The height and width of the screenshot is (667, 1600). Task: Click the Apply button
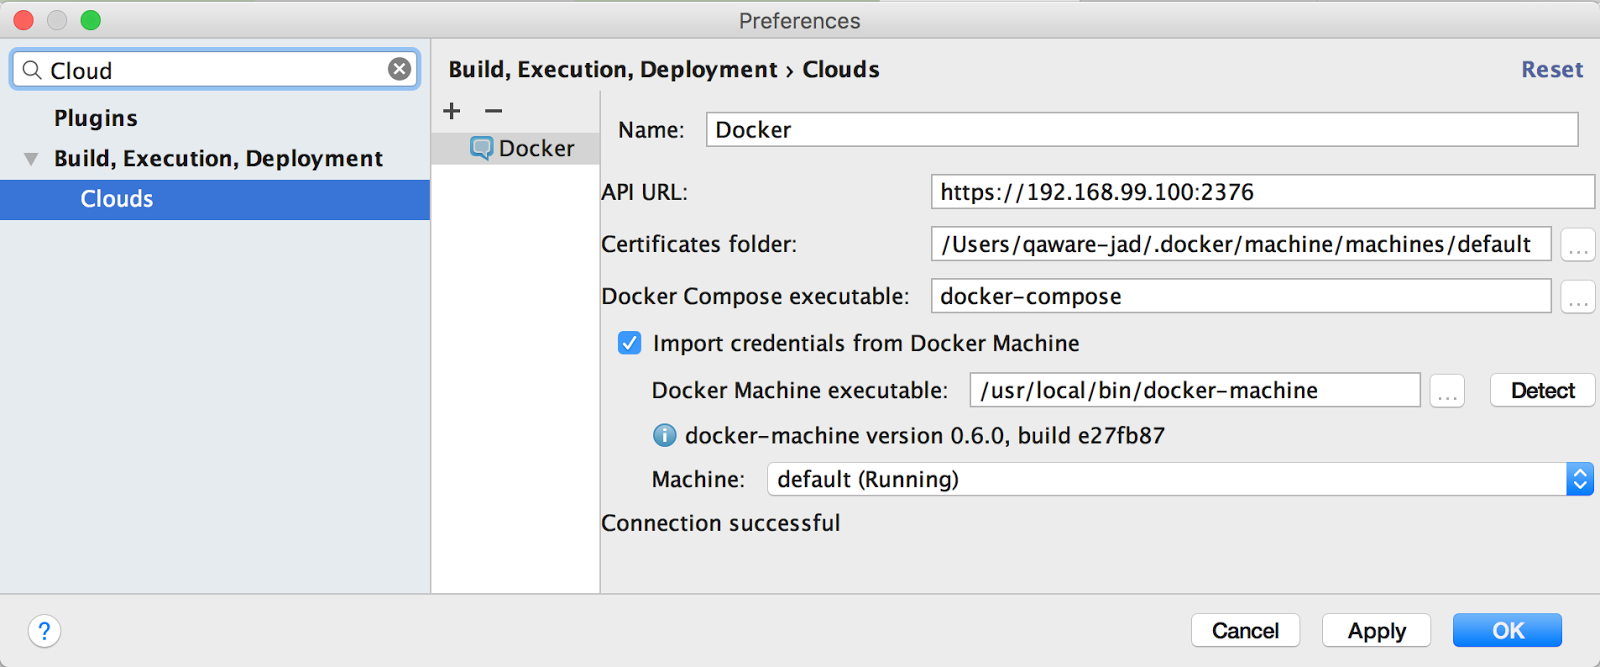click(x=1376, y=631)
